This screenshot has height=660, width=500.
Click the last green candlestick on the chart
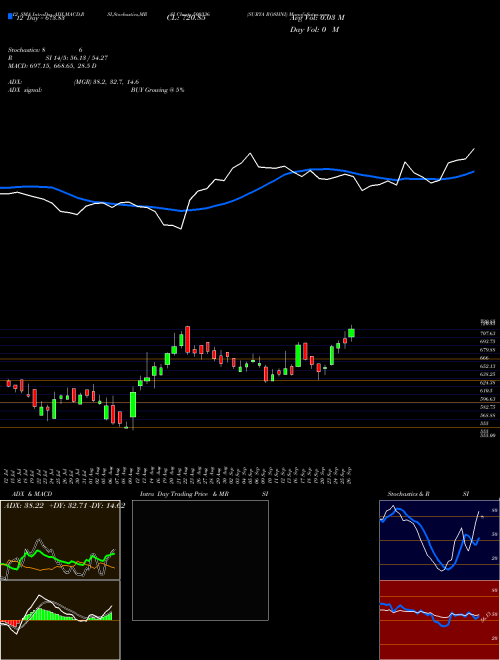click(351, 333)
